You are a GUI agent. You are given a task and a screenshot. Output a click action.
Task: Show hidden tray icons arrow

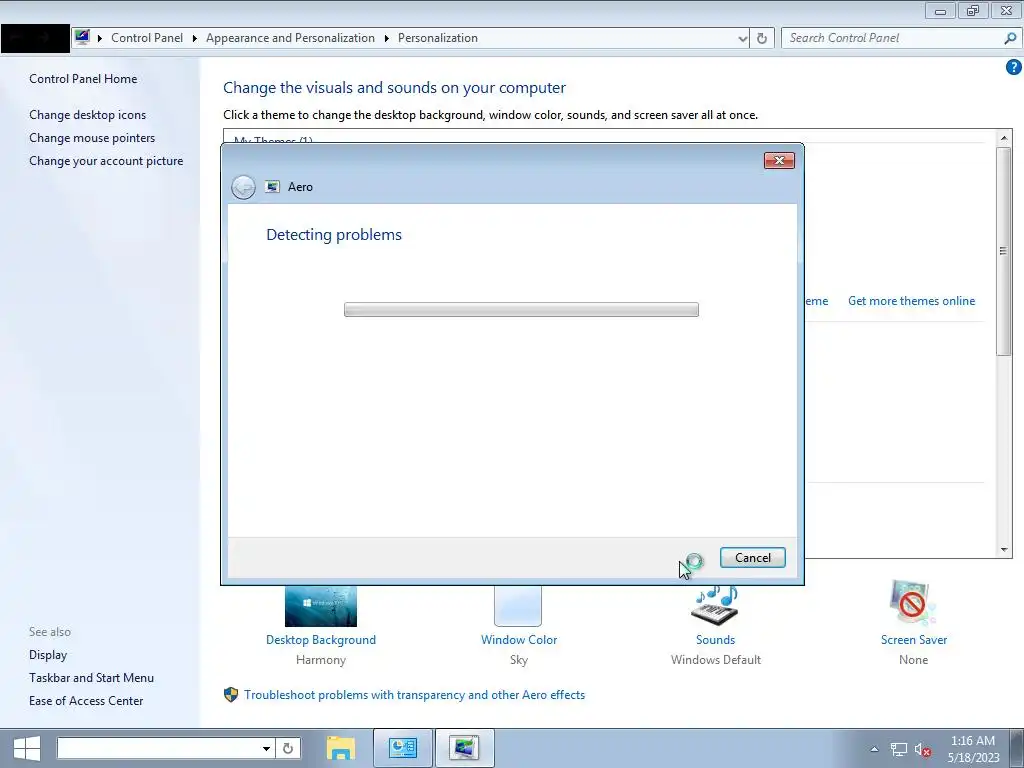[874, 749]
